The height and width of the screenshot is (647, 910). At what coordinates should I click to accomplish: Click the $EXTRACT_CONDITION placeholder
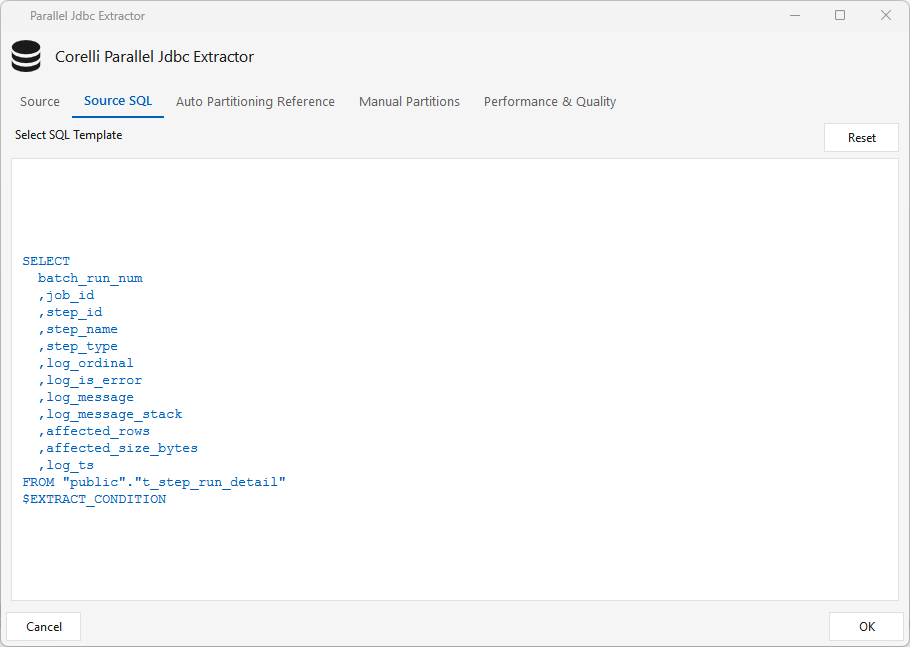tap(94, 499)
